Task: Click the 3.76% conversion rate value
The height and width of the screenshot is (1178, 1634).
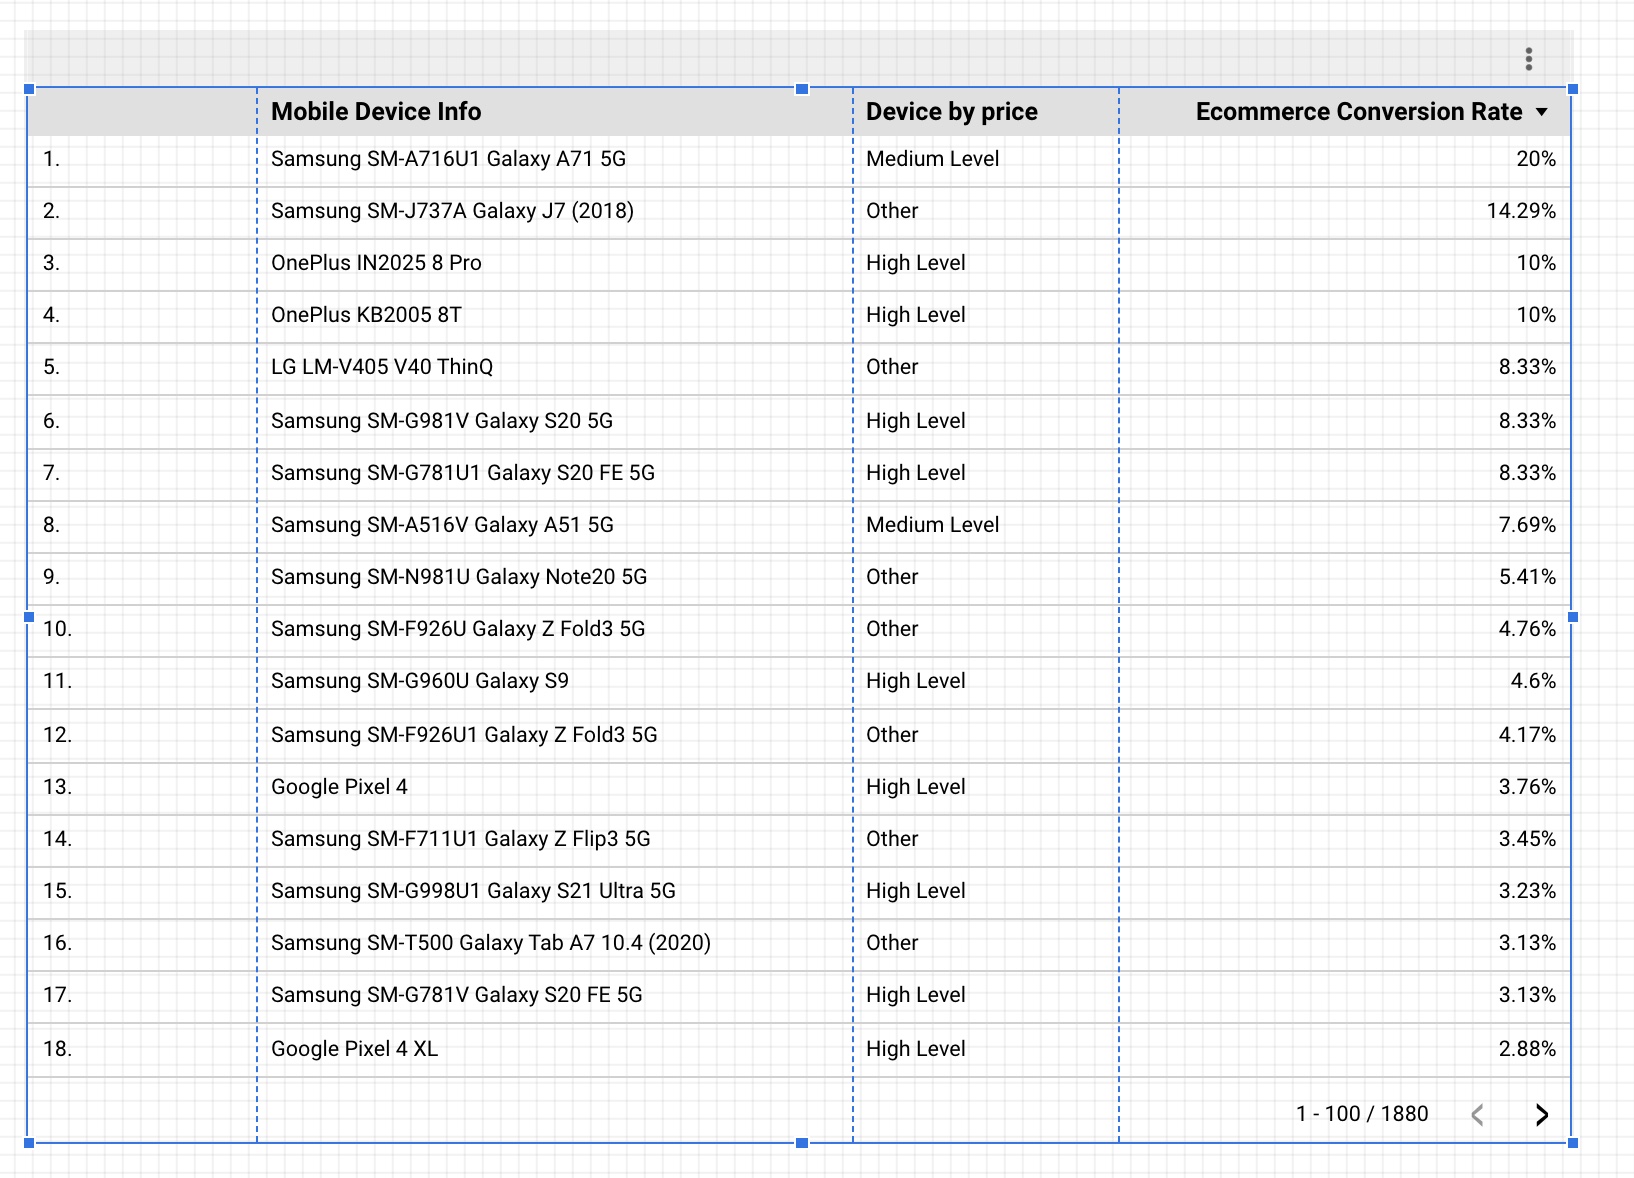Action: pos(1527,787)
